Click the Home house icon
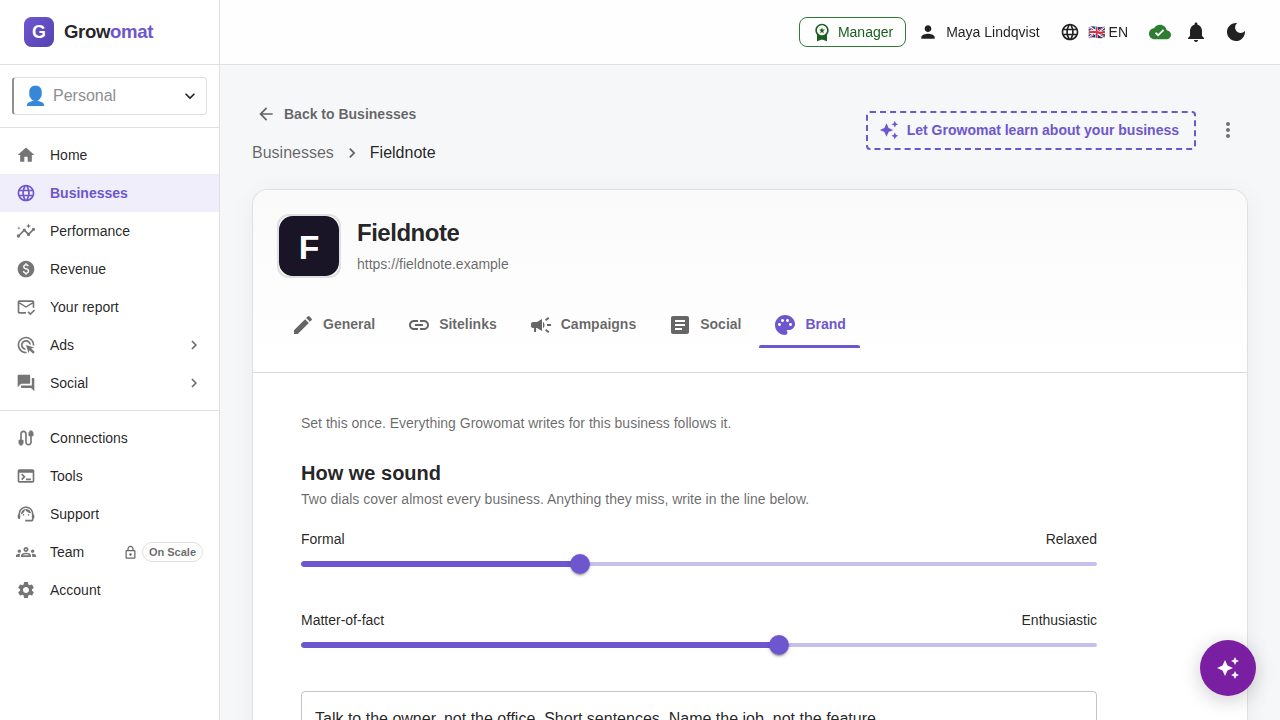Screen dimensions: 1280x720 click(27, 155)
